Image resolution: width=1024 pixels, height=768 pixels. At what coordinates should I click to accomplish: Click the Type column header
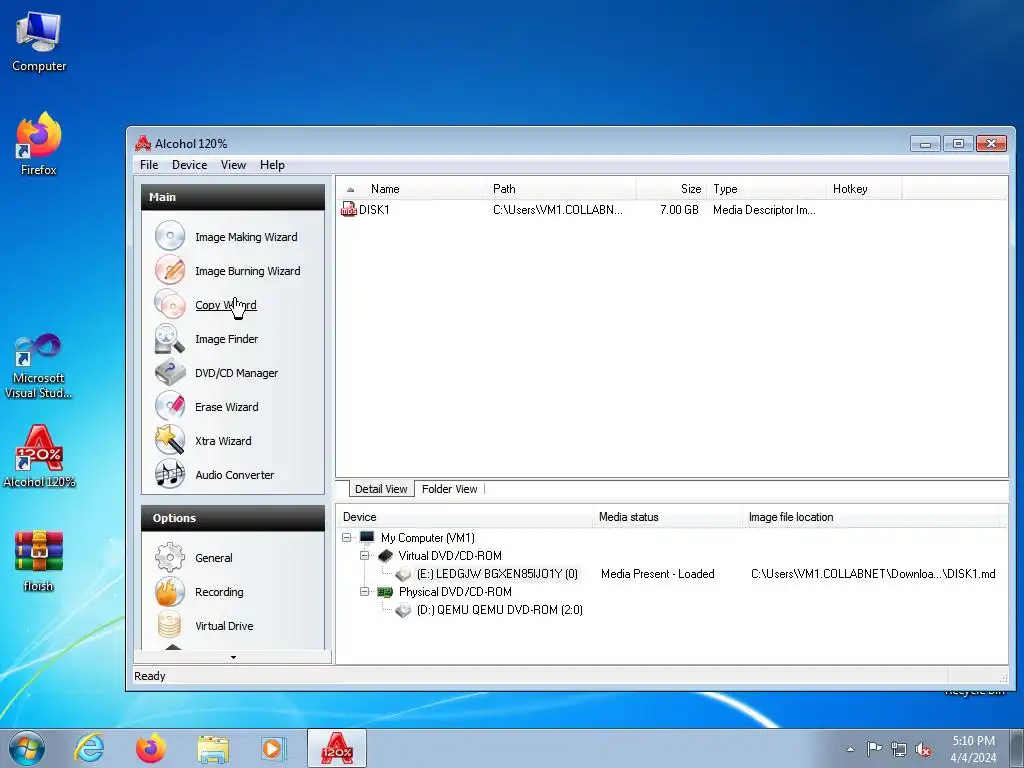[x=767, y=189]
